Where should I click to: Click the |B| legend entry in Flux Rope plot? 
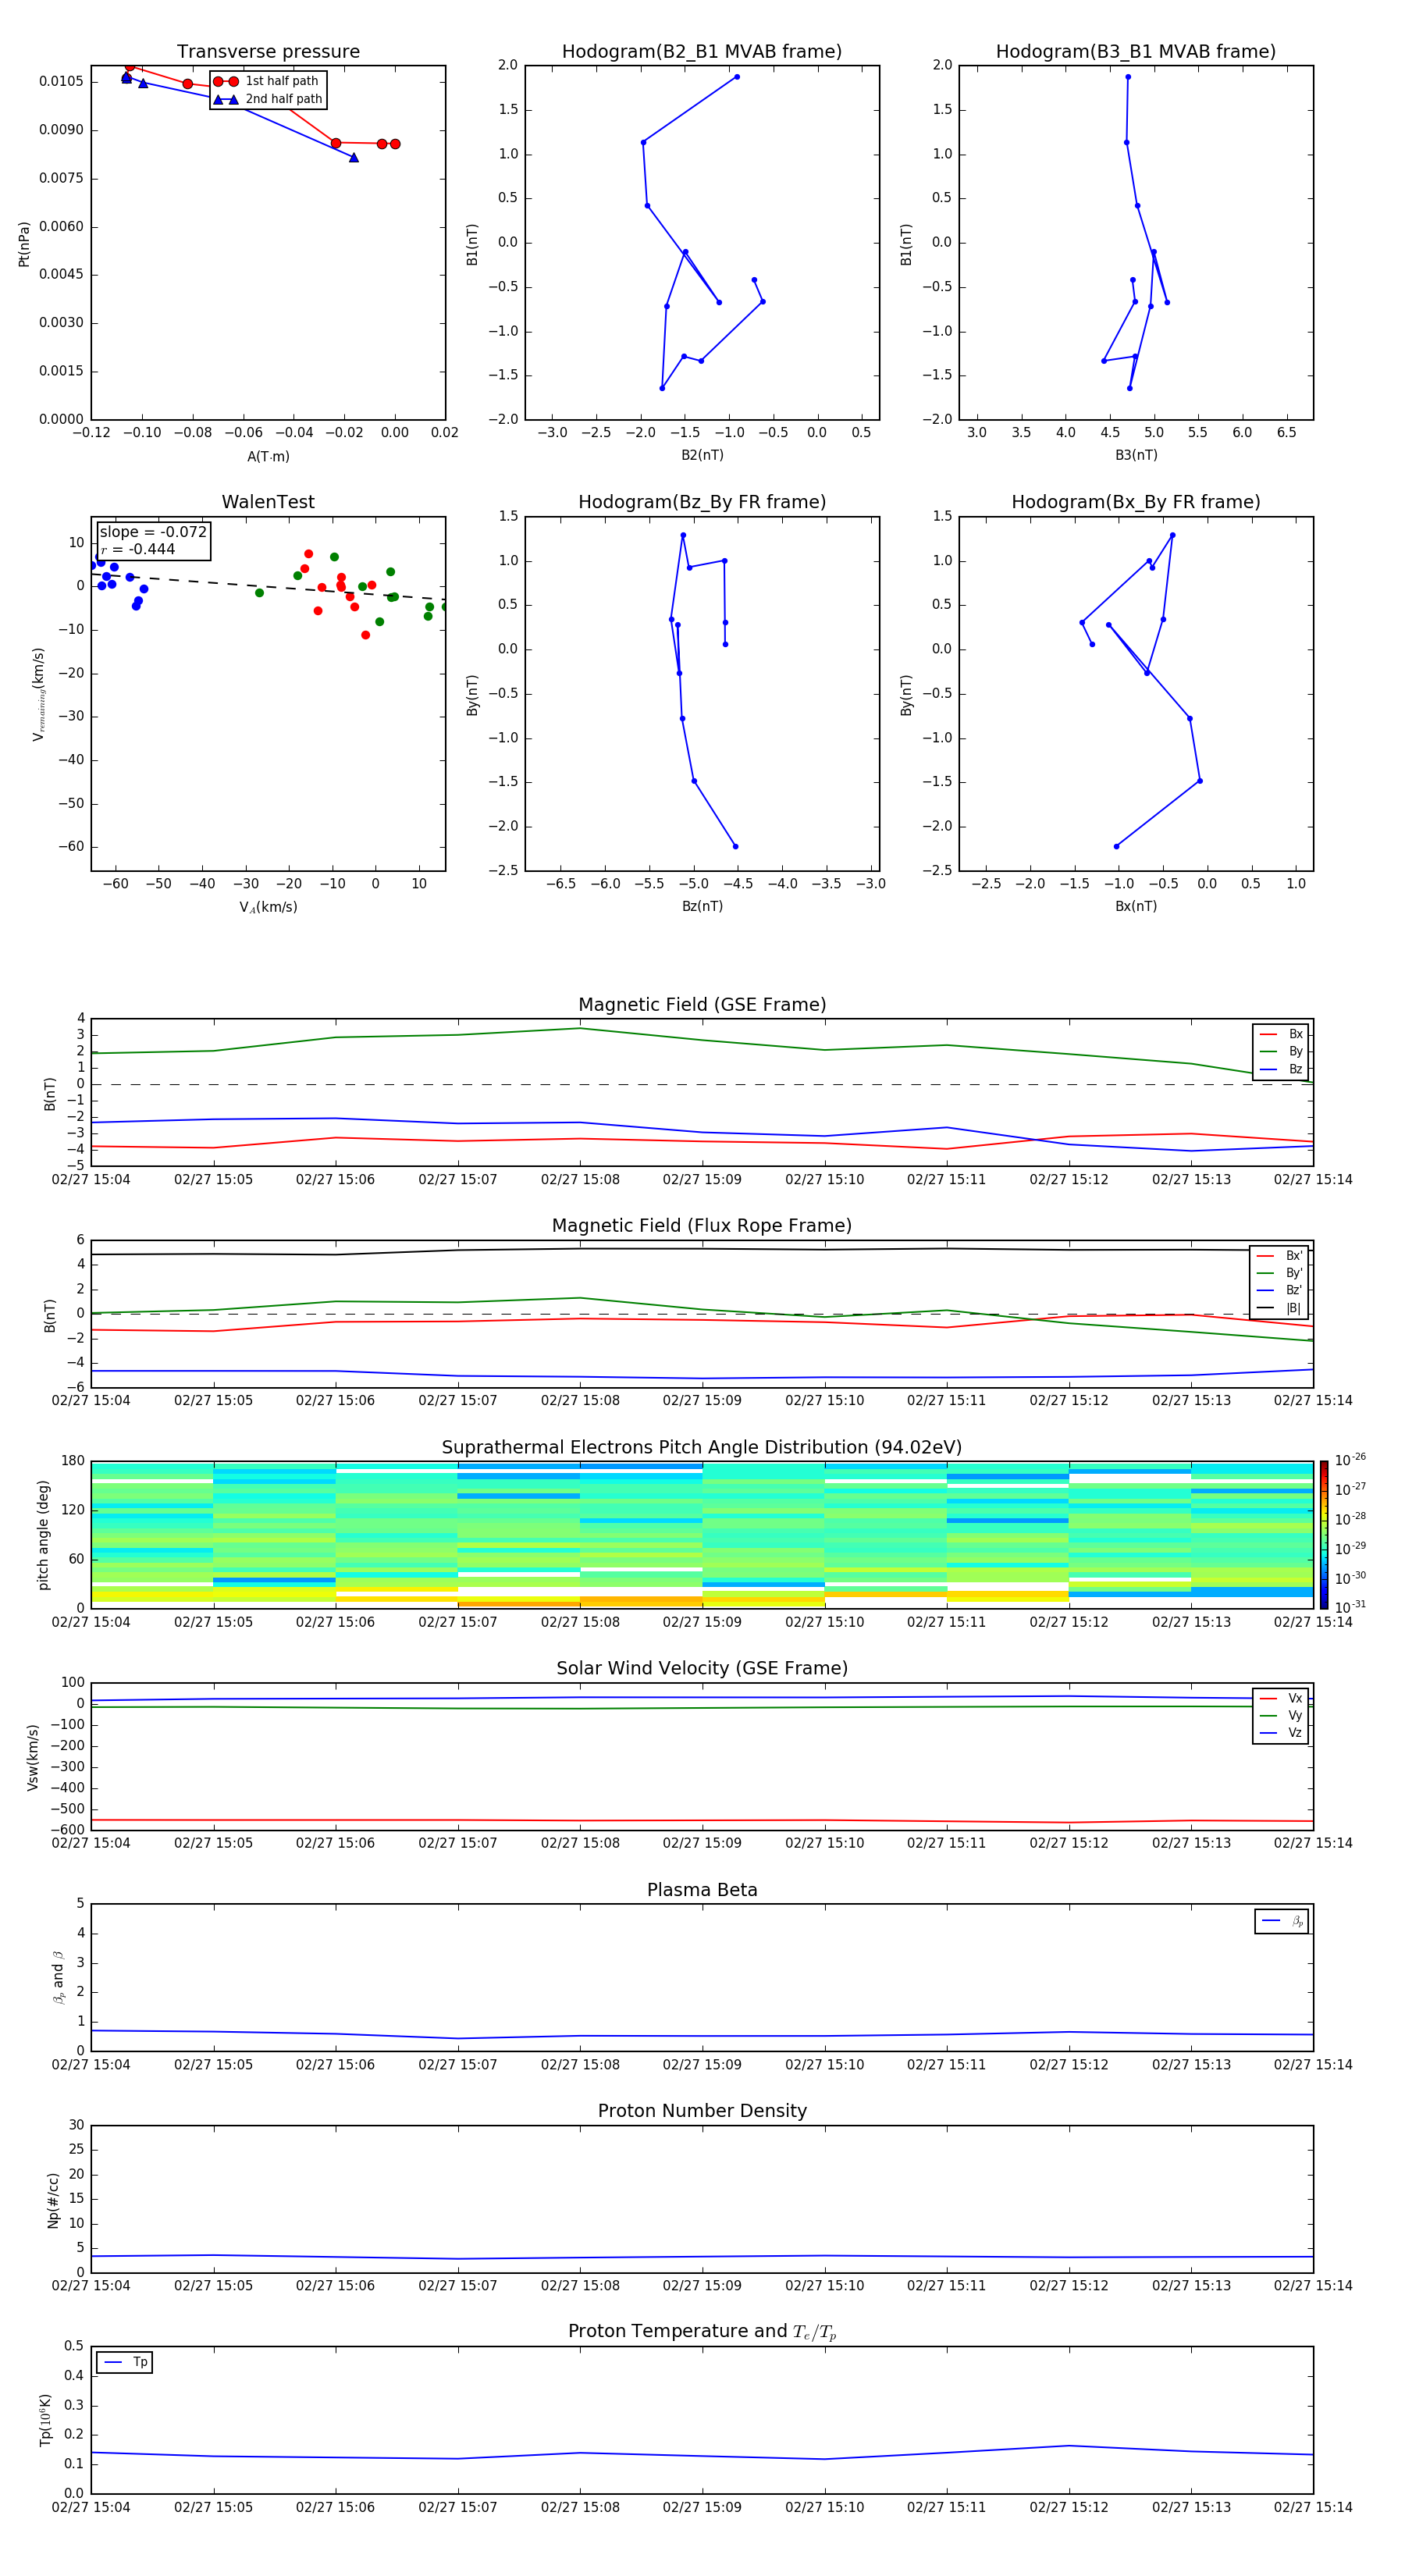pos(1281,1308)
